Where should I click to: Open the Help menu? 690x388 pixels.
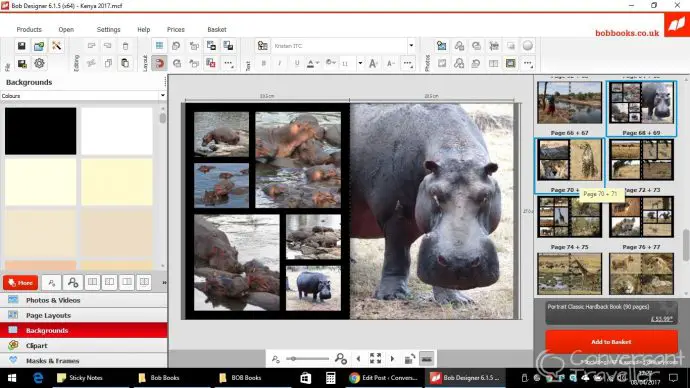[x=143, y=29]
